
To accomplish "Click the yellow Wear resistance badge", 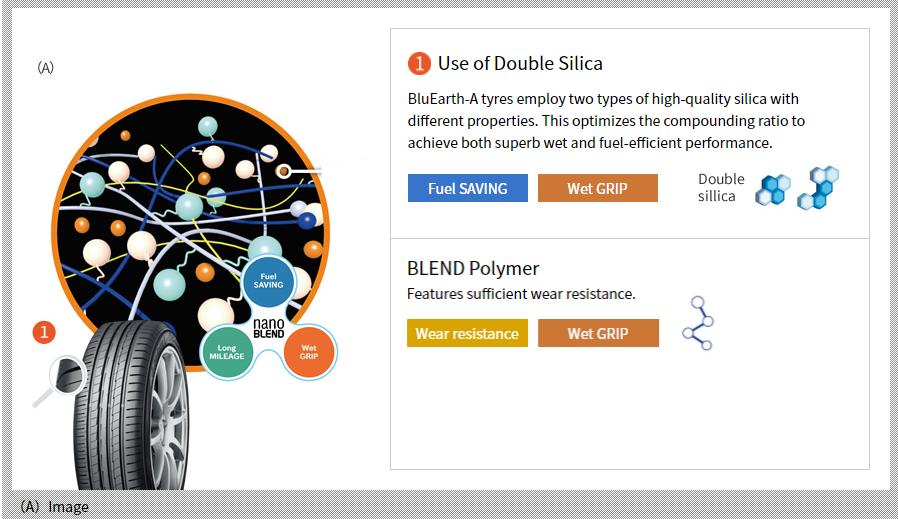I will (467, 333).
